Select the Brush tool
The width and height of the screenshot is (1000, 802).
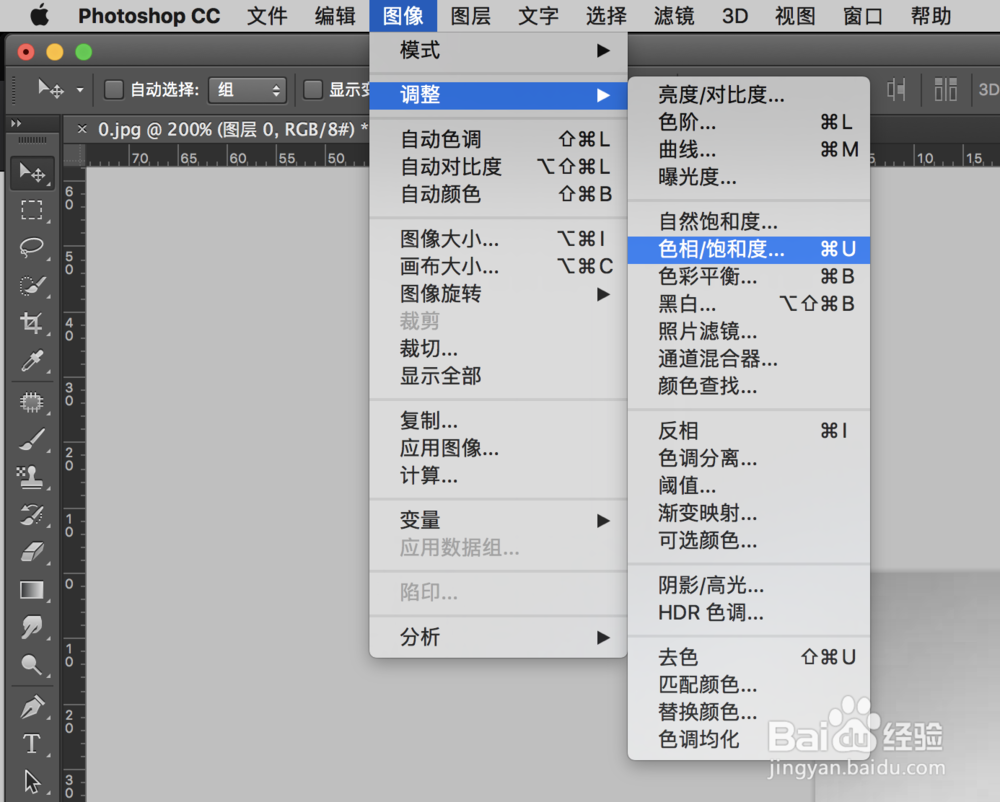pos(31,439)
